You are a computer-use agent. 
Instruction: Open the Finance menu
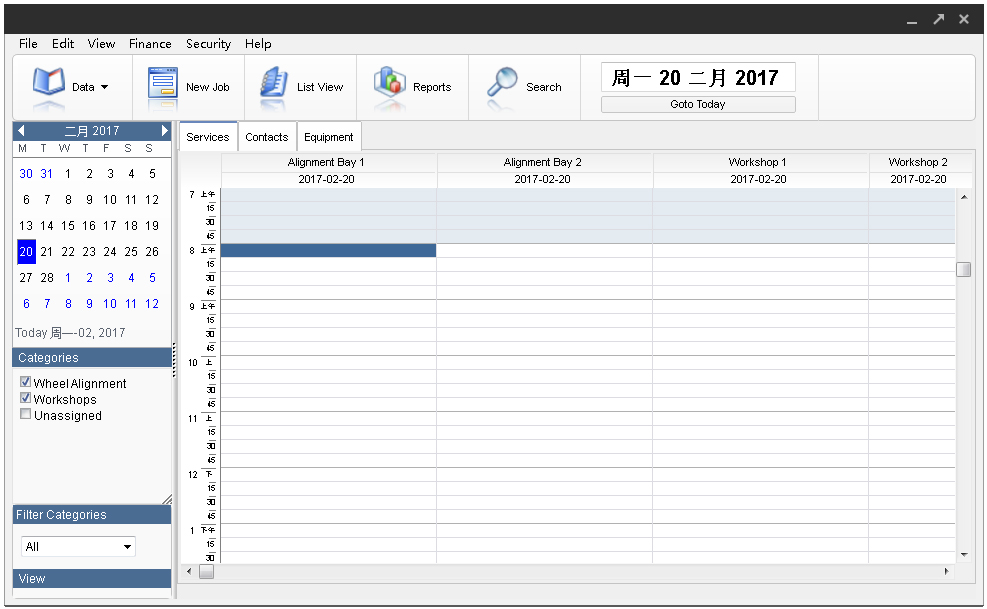[150, 43]
